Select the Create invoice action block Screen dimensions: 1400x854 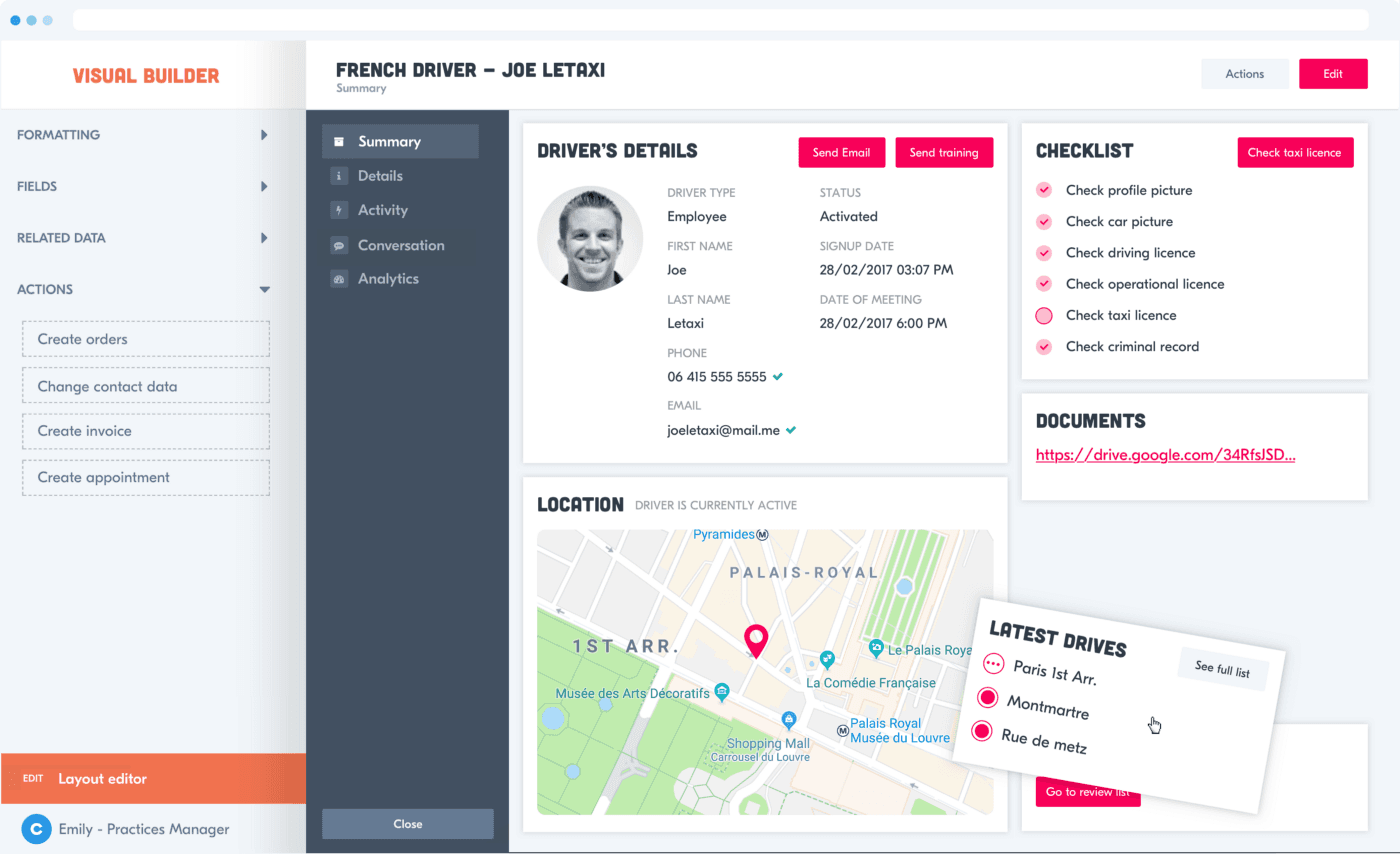pyautogui.click(x=146, y=431)
